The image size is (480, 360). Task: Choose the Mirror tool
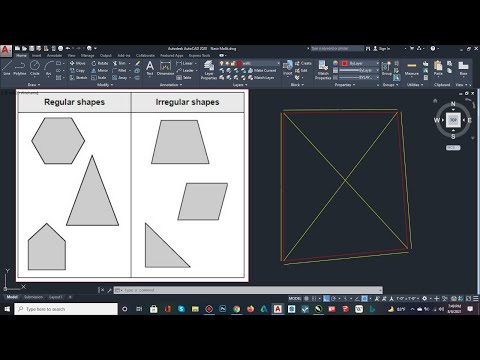pyautogui.click(x=100, y=70)
